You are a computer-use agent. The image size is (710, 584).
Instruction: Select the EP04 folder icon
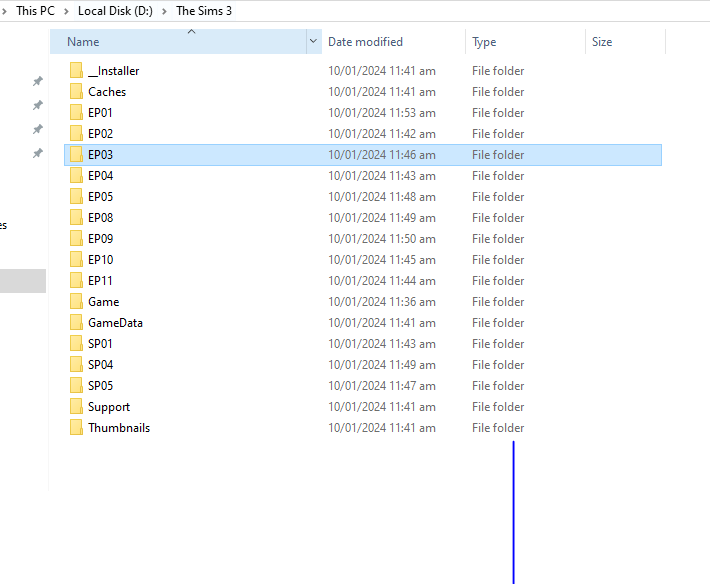[76, 176]
